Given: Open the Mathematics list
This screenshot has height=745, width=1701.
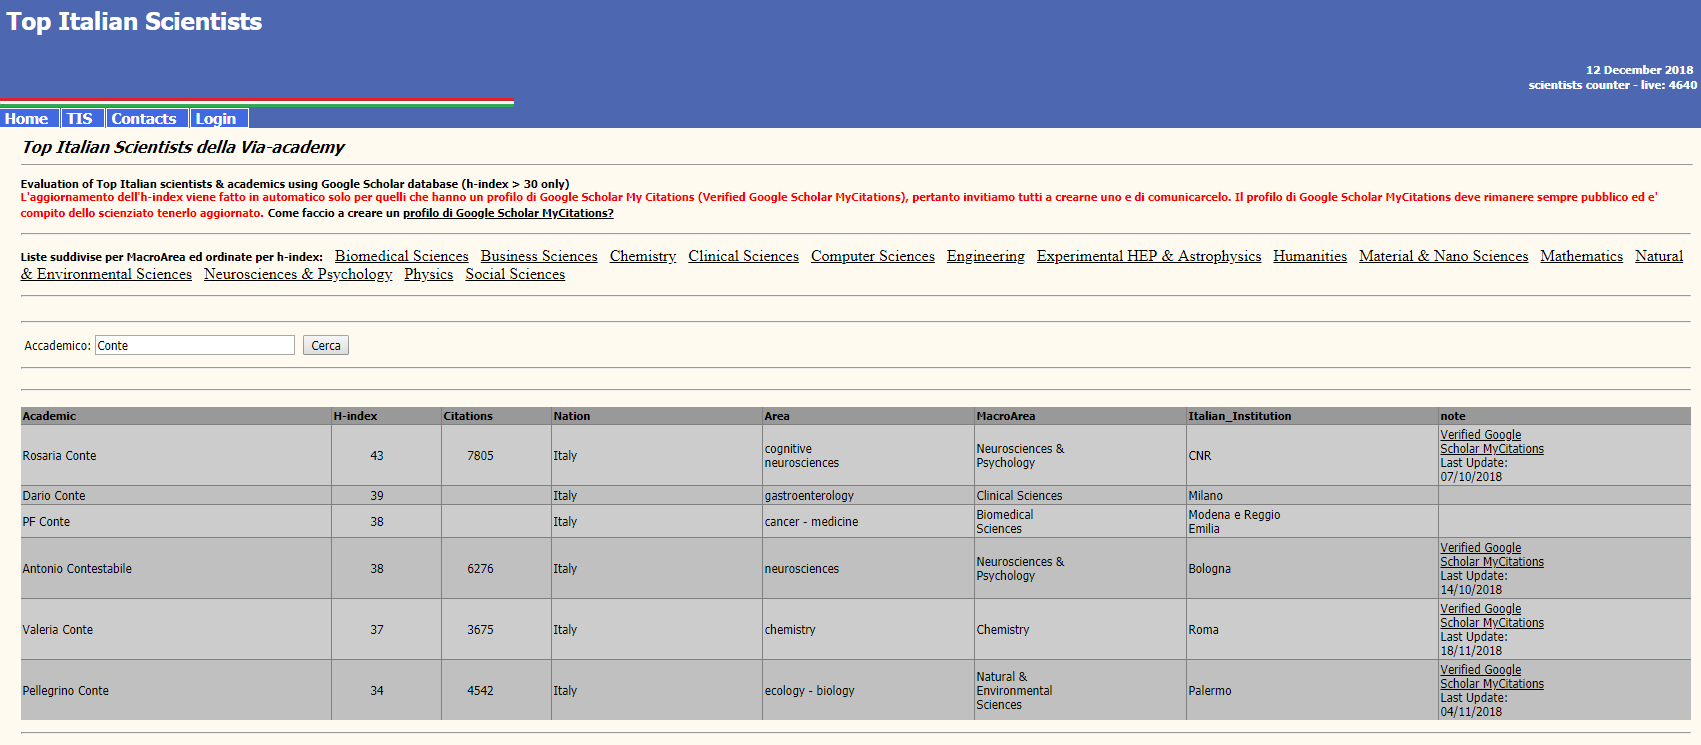Looking at the screenshot, I should (1581, 256).
